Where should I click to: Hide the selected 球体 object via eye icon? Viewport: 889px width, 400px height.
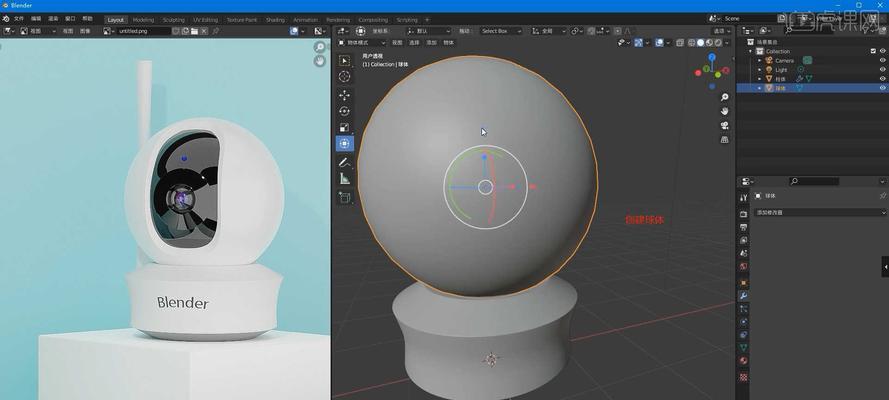point(882,88)
